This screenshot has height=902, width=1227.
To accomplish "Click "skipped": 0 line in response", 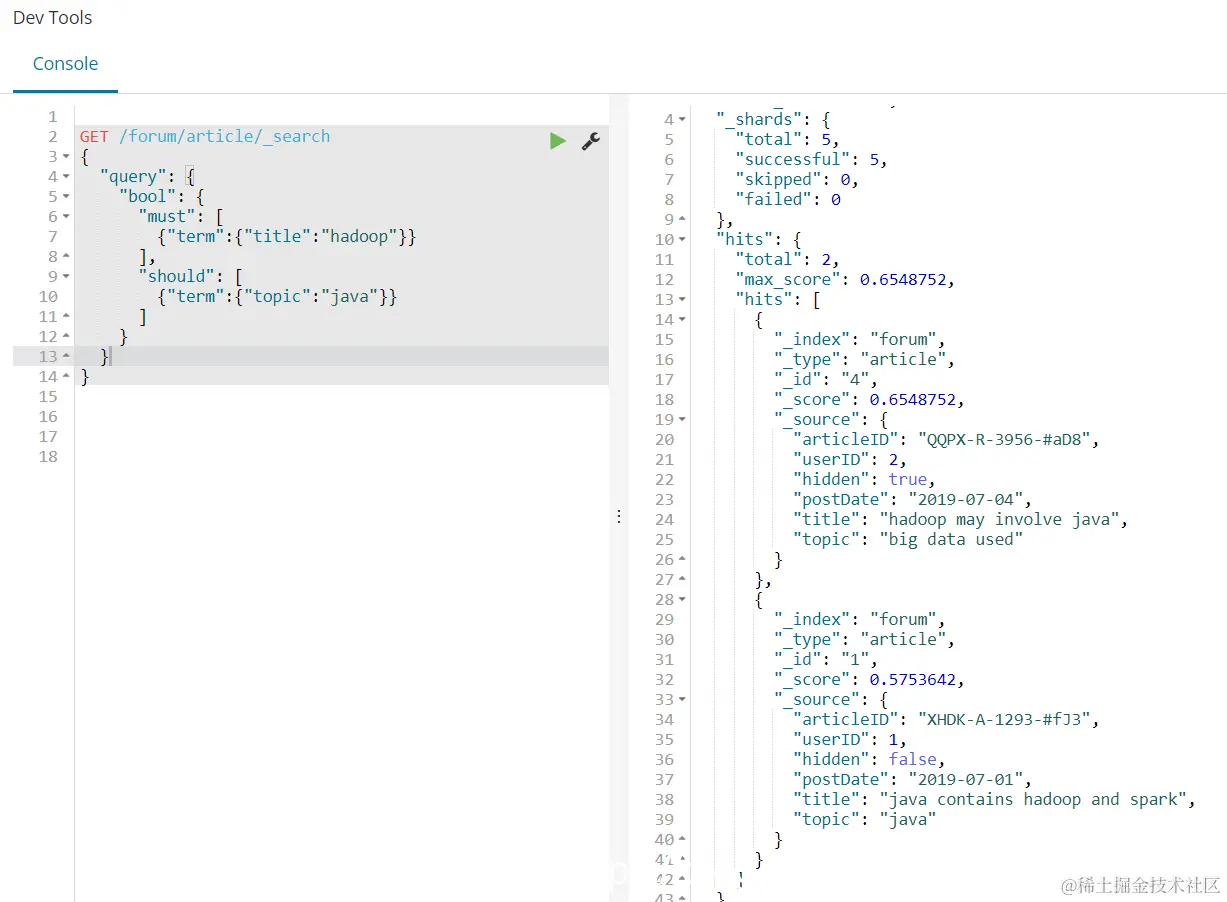I will tap(797, 180).
